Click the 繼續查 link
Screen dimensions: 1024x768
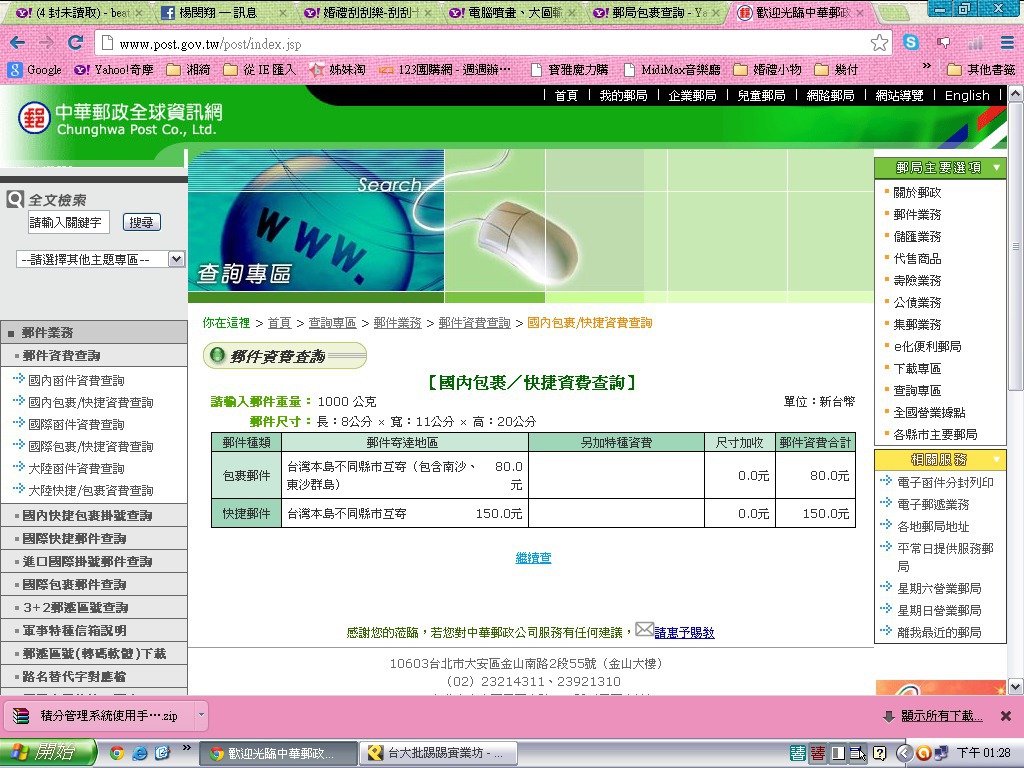533,558
